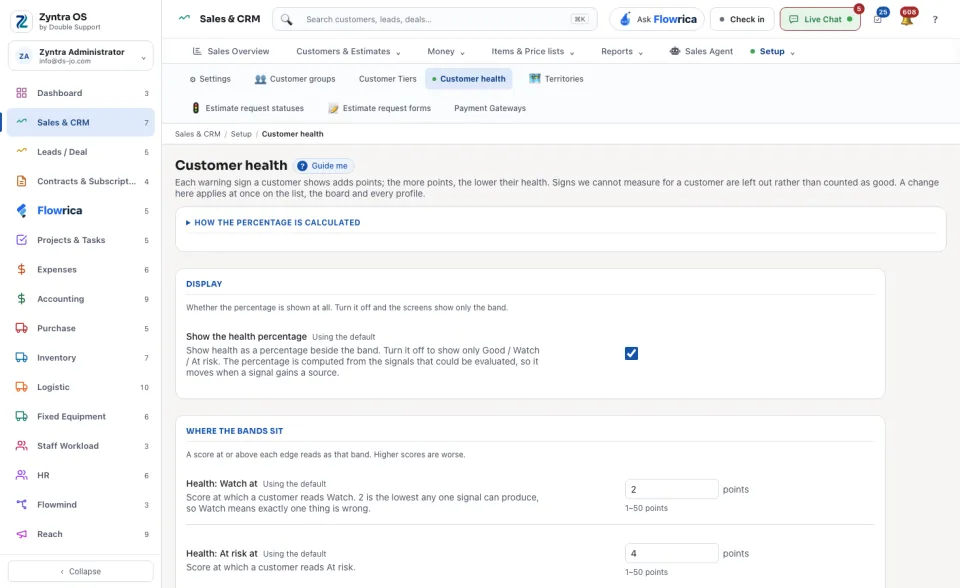Focus the Health: At risk at points field
This screenshot has height=588, width=960.
tap(671, 553)
